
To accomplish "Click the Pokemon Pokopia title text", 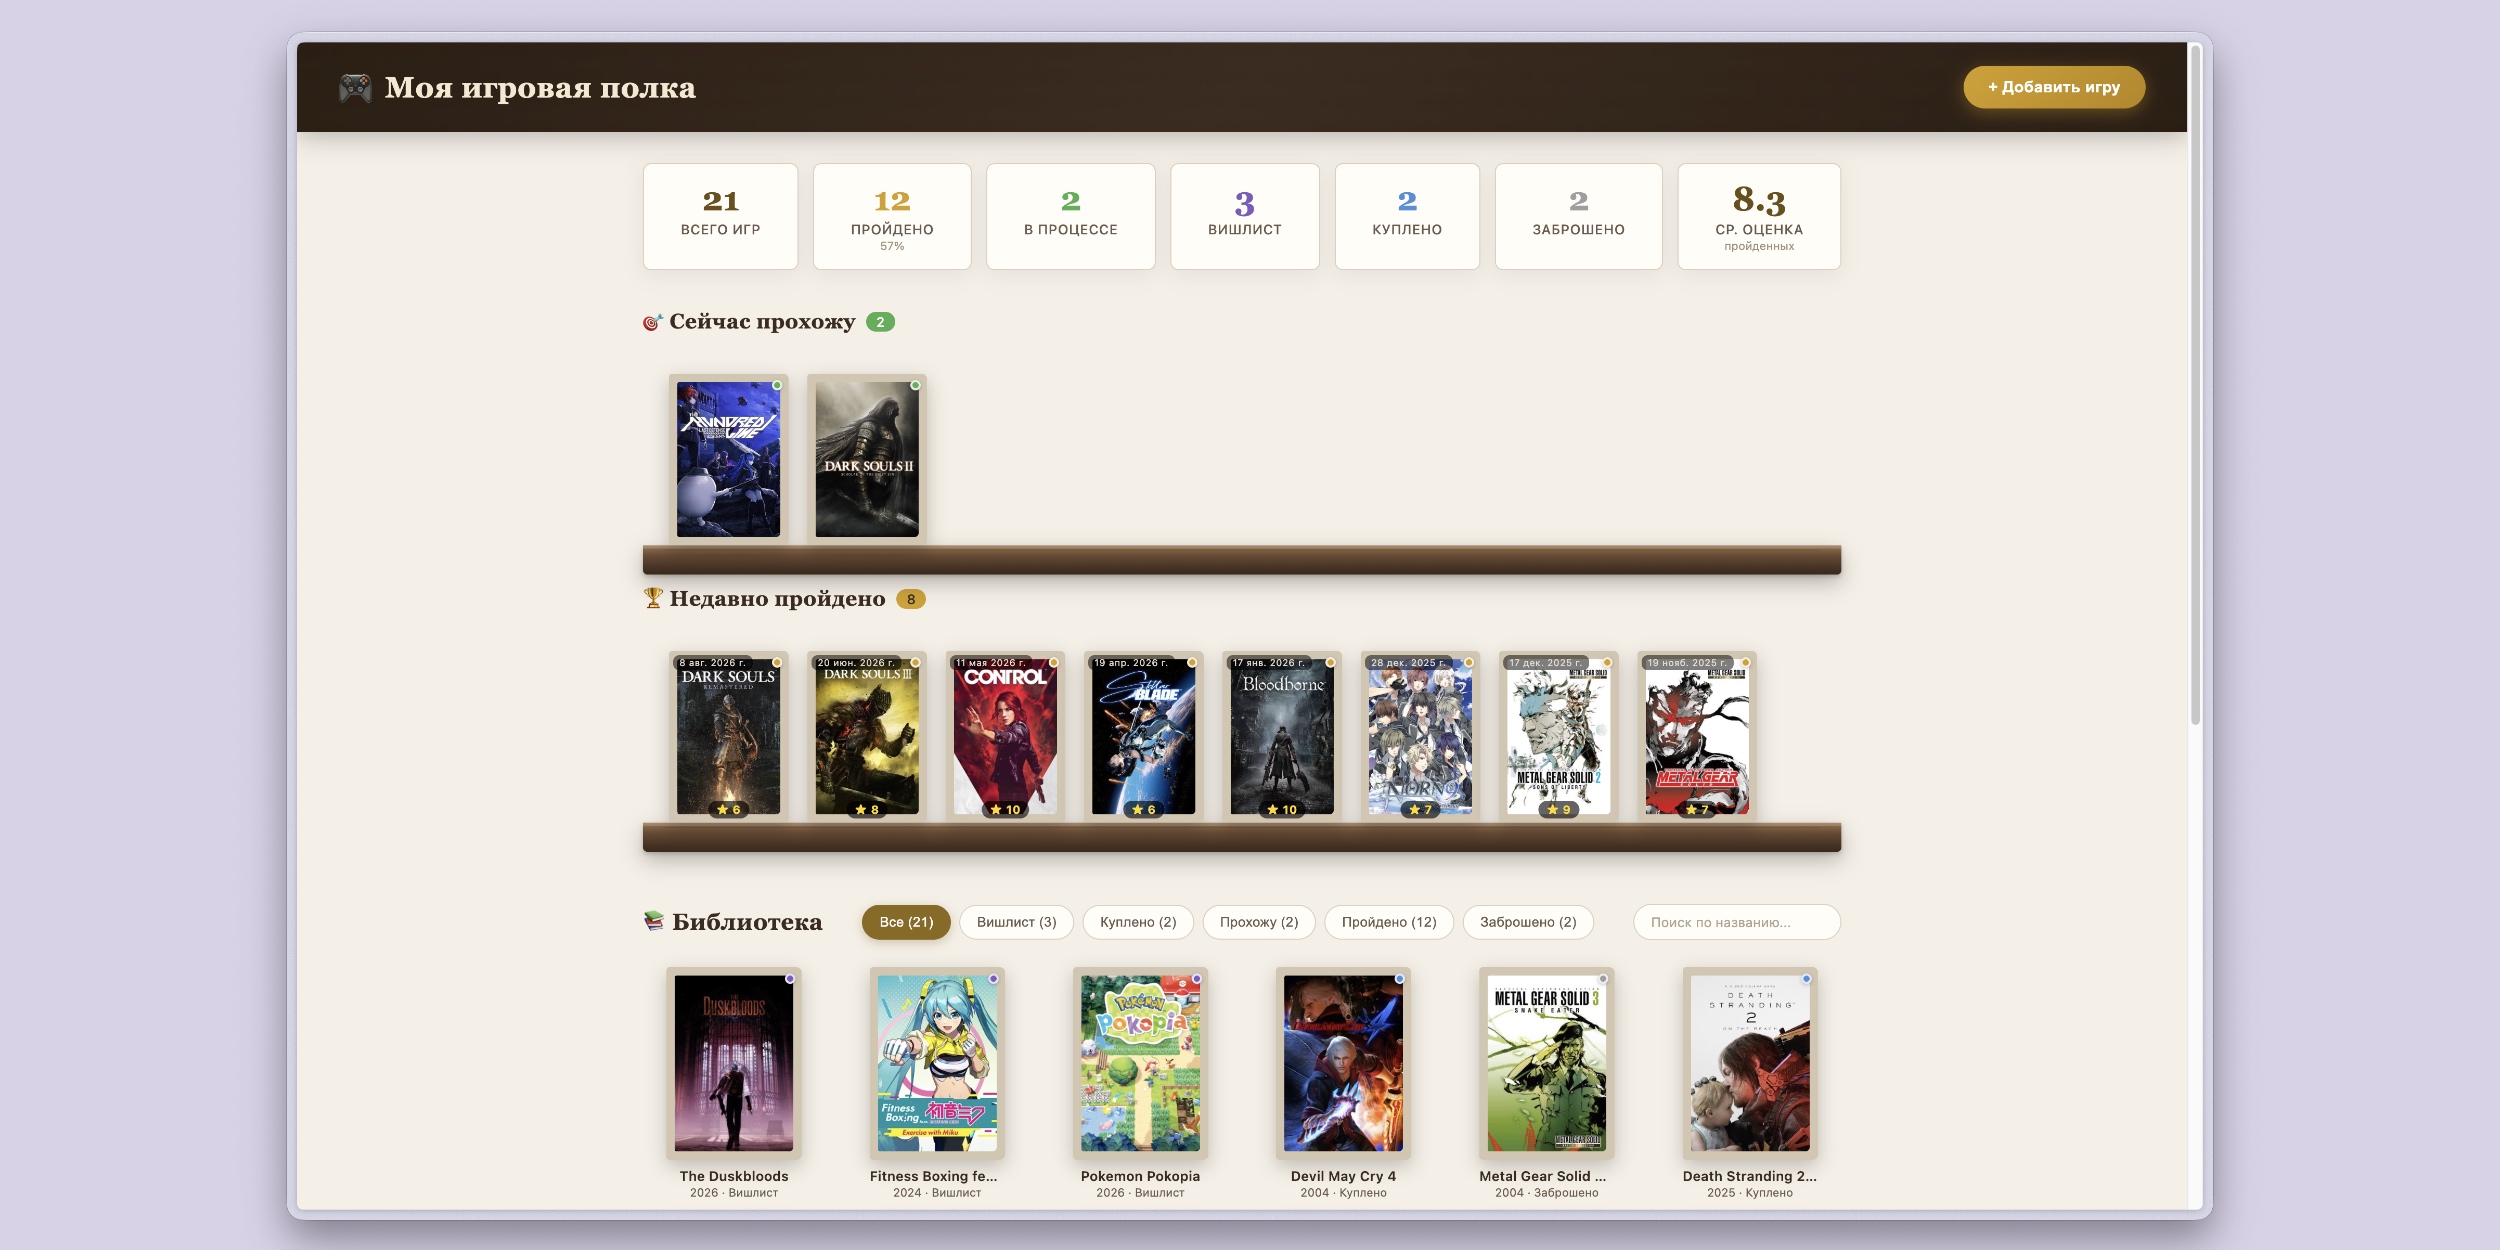I will pos(1140,1176).
